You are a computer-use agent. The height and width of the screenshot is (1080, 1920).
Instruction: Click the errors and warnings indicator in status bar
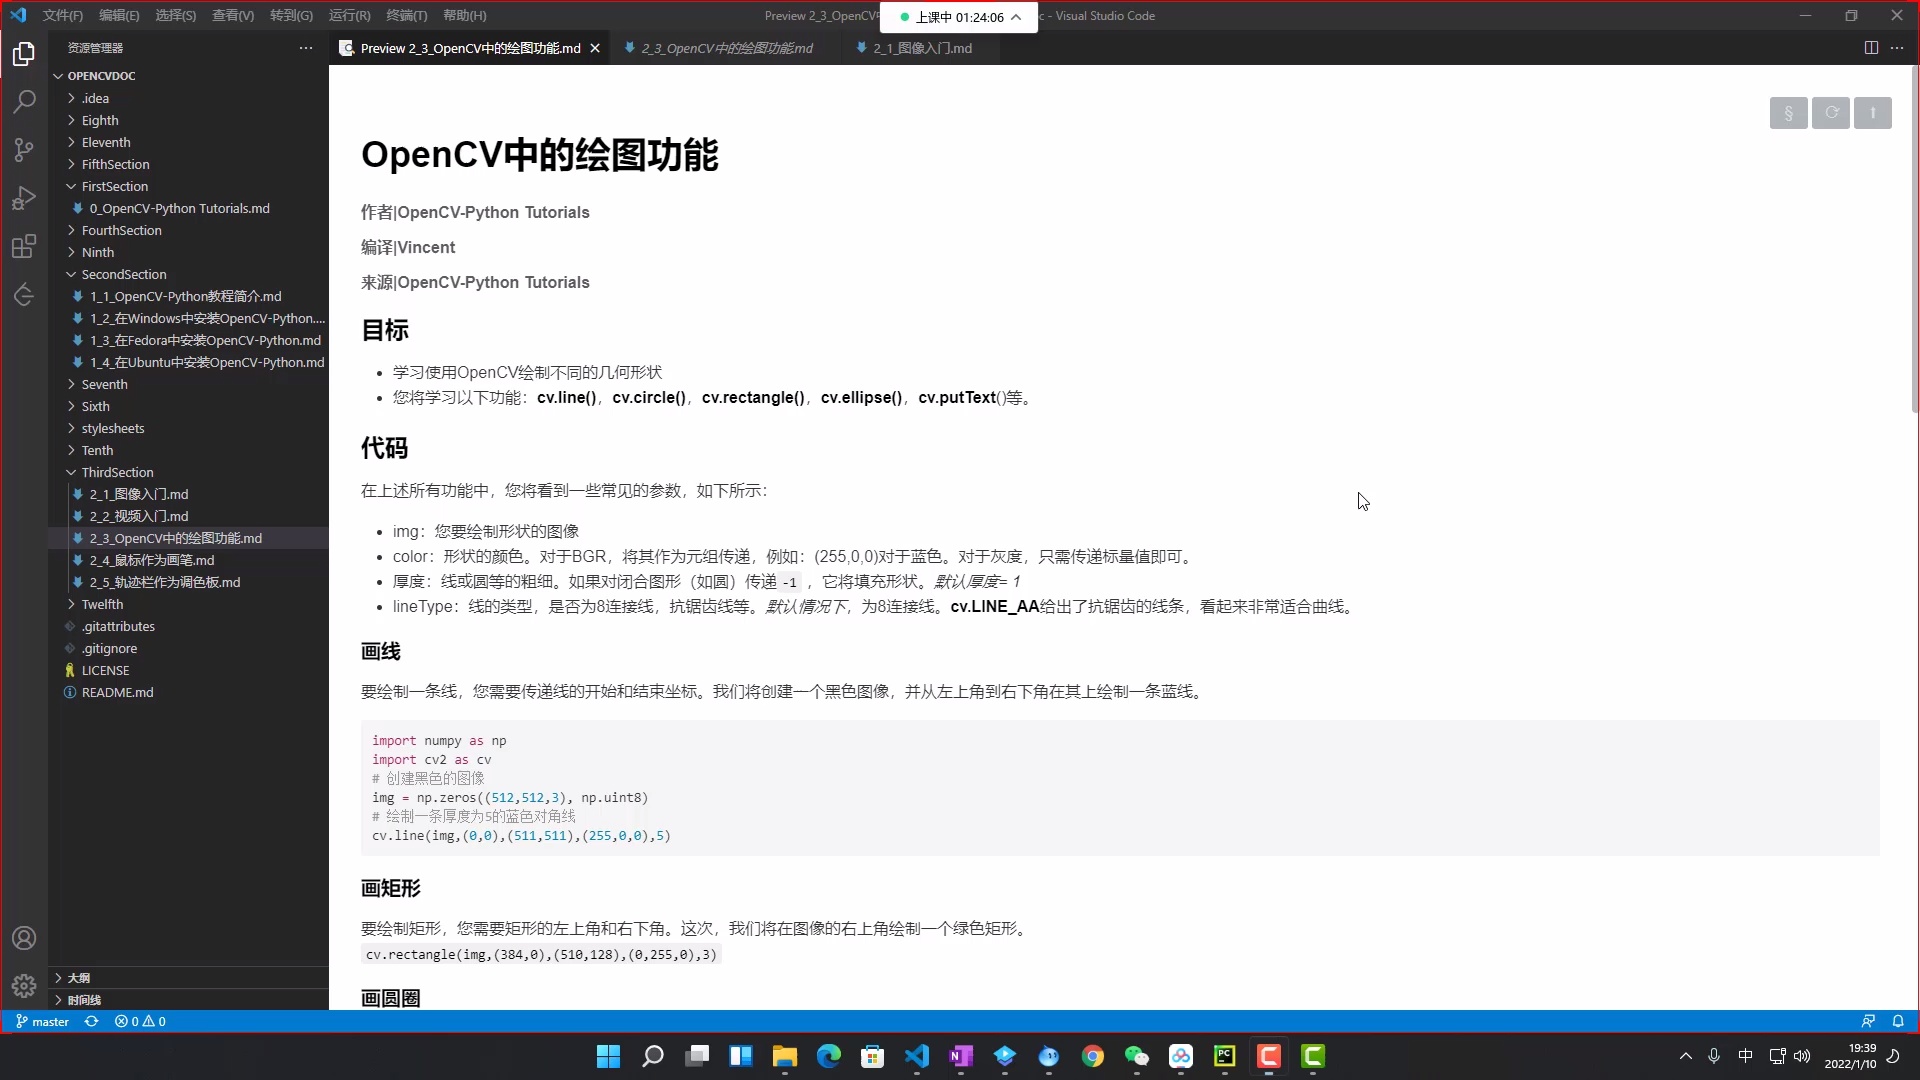click(140, 1021)
